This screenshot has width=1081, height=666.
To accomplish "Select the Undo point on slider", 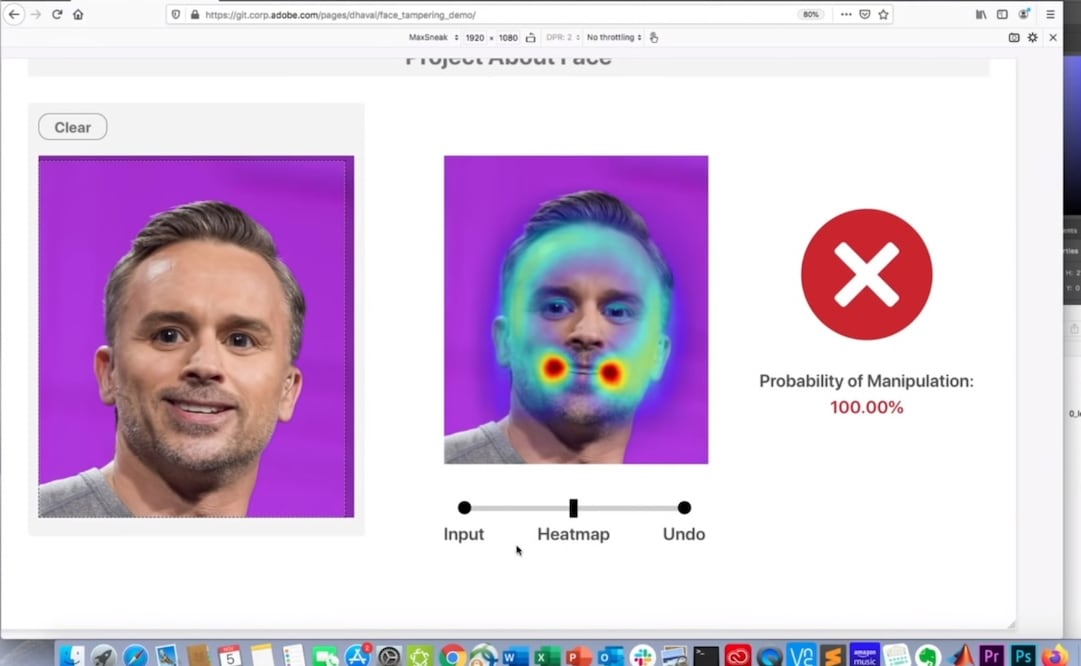I will [x=684, y=508].
